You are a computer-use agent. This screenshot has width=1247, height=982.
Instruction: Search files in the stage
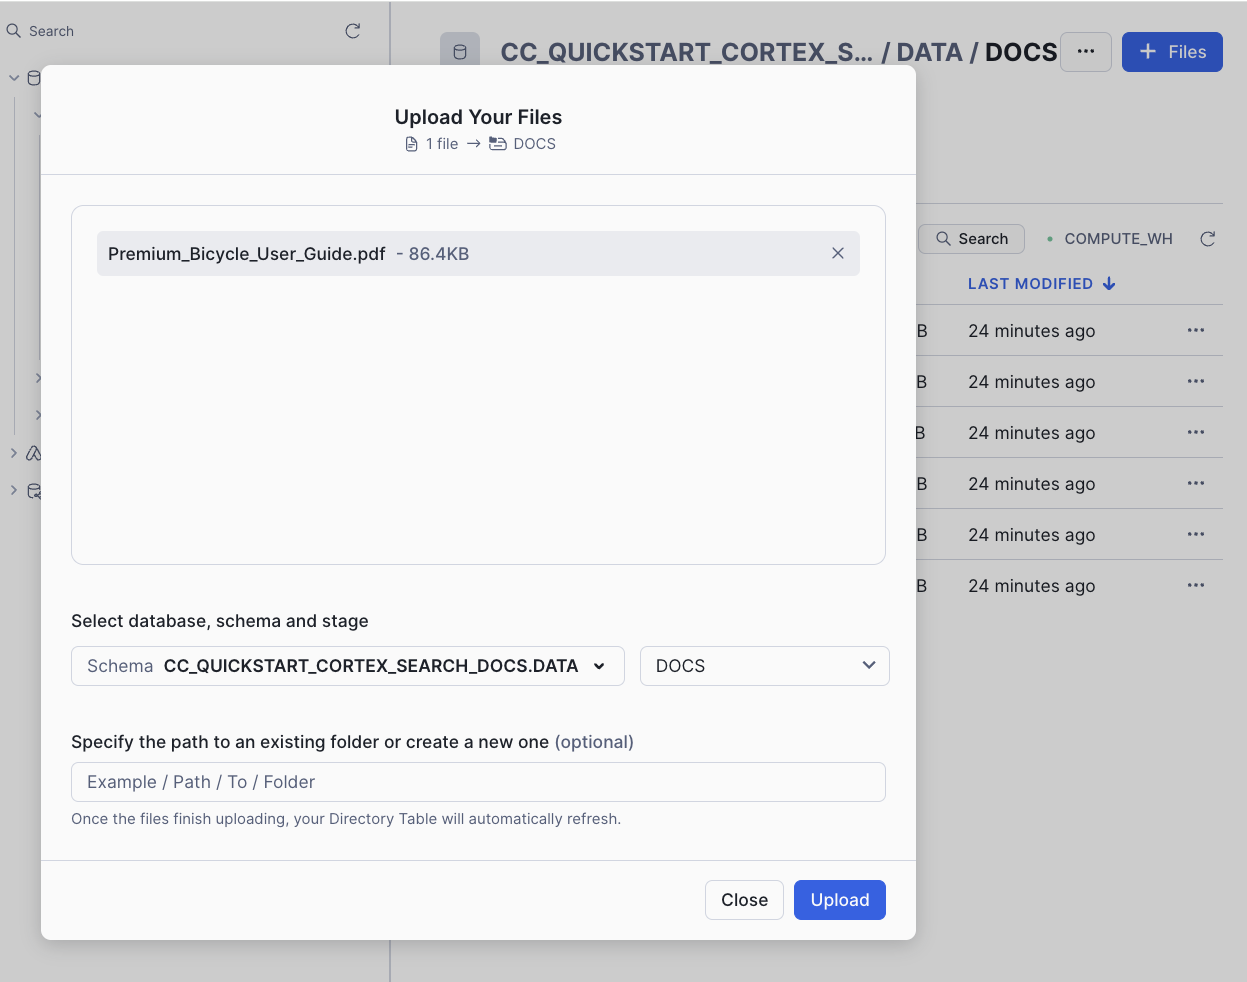(971, 239)
